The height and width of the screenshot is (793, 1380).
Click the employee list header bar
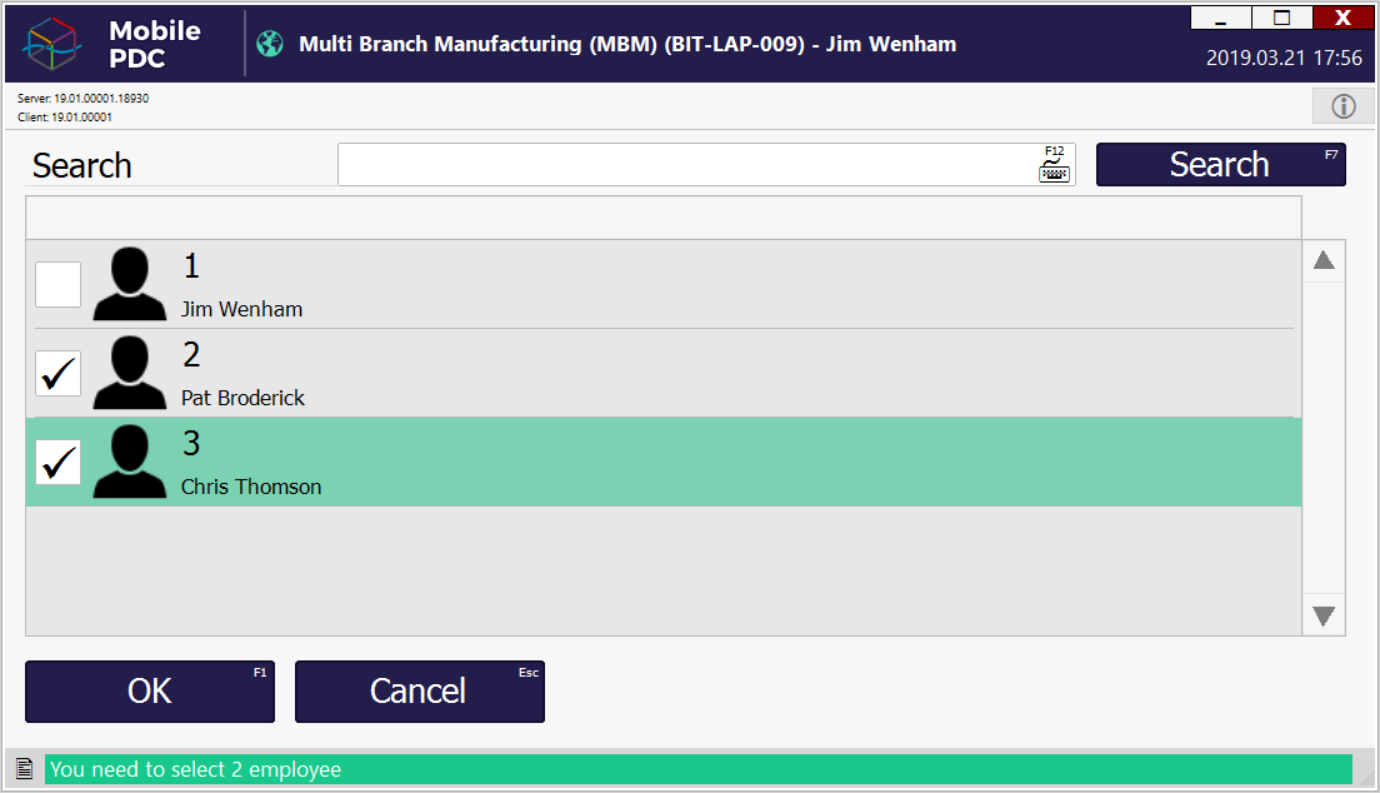(x=662, y=217)
